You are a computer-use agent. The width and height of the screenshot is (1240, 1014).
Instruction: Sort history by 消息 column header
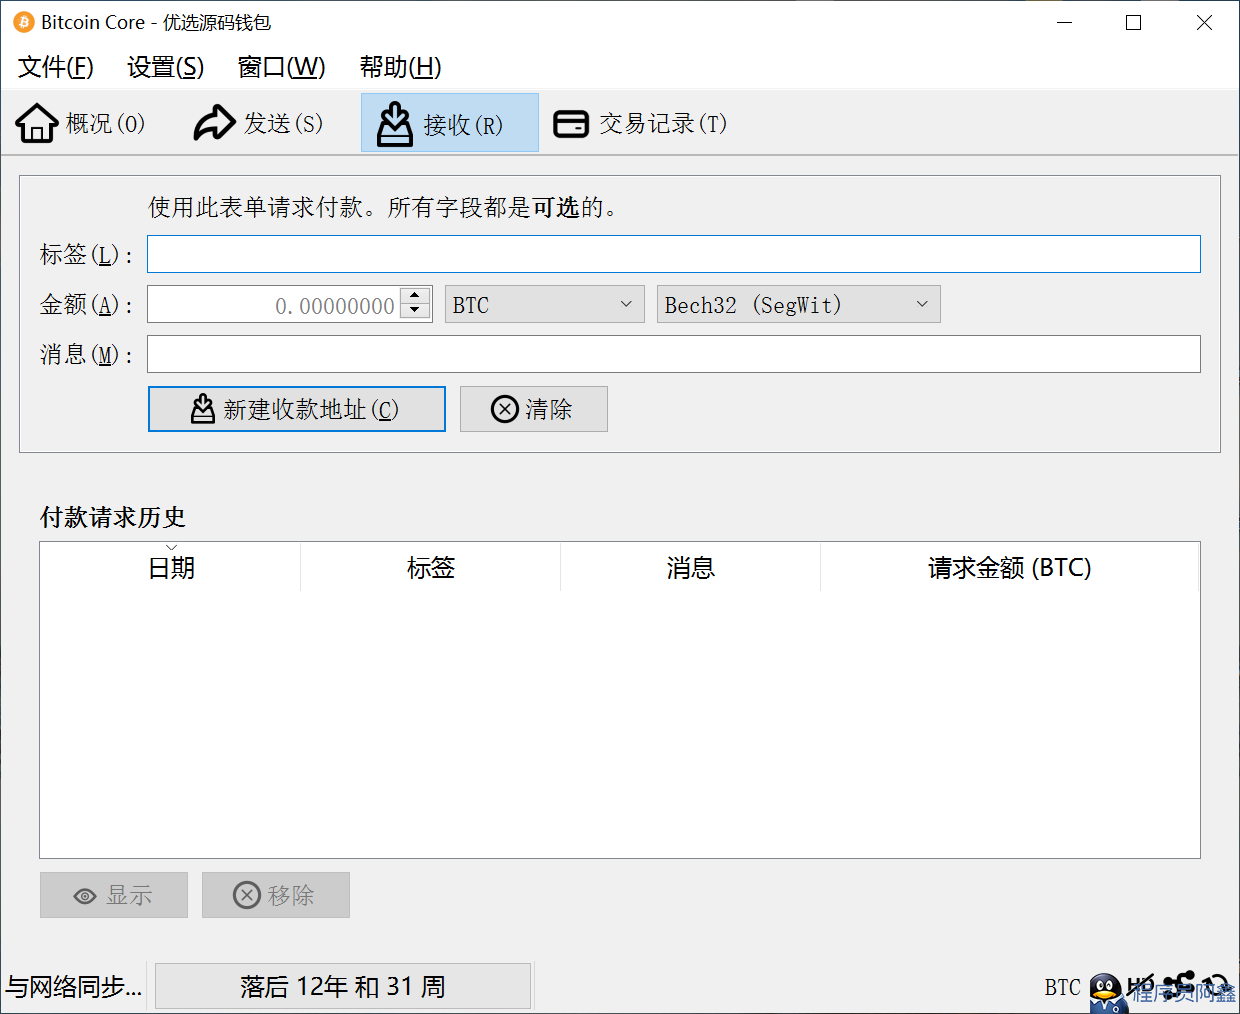(691, 567)
